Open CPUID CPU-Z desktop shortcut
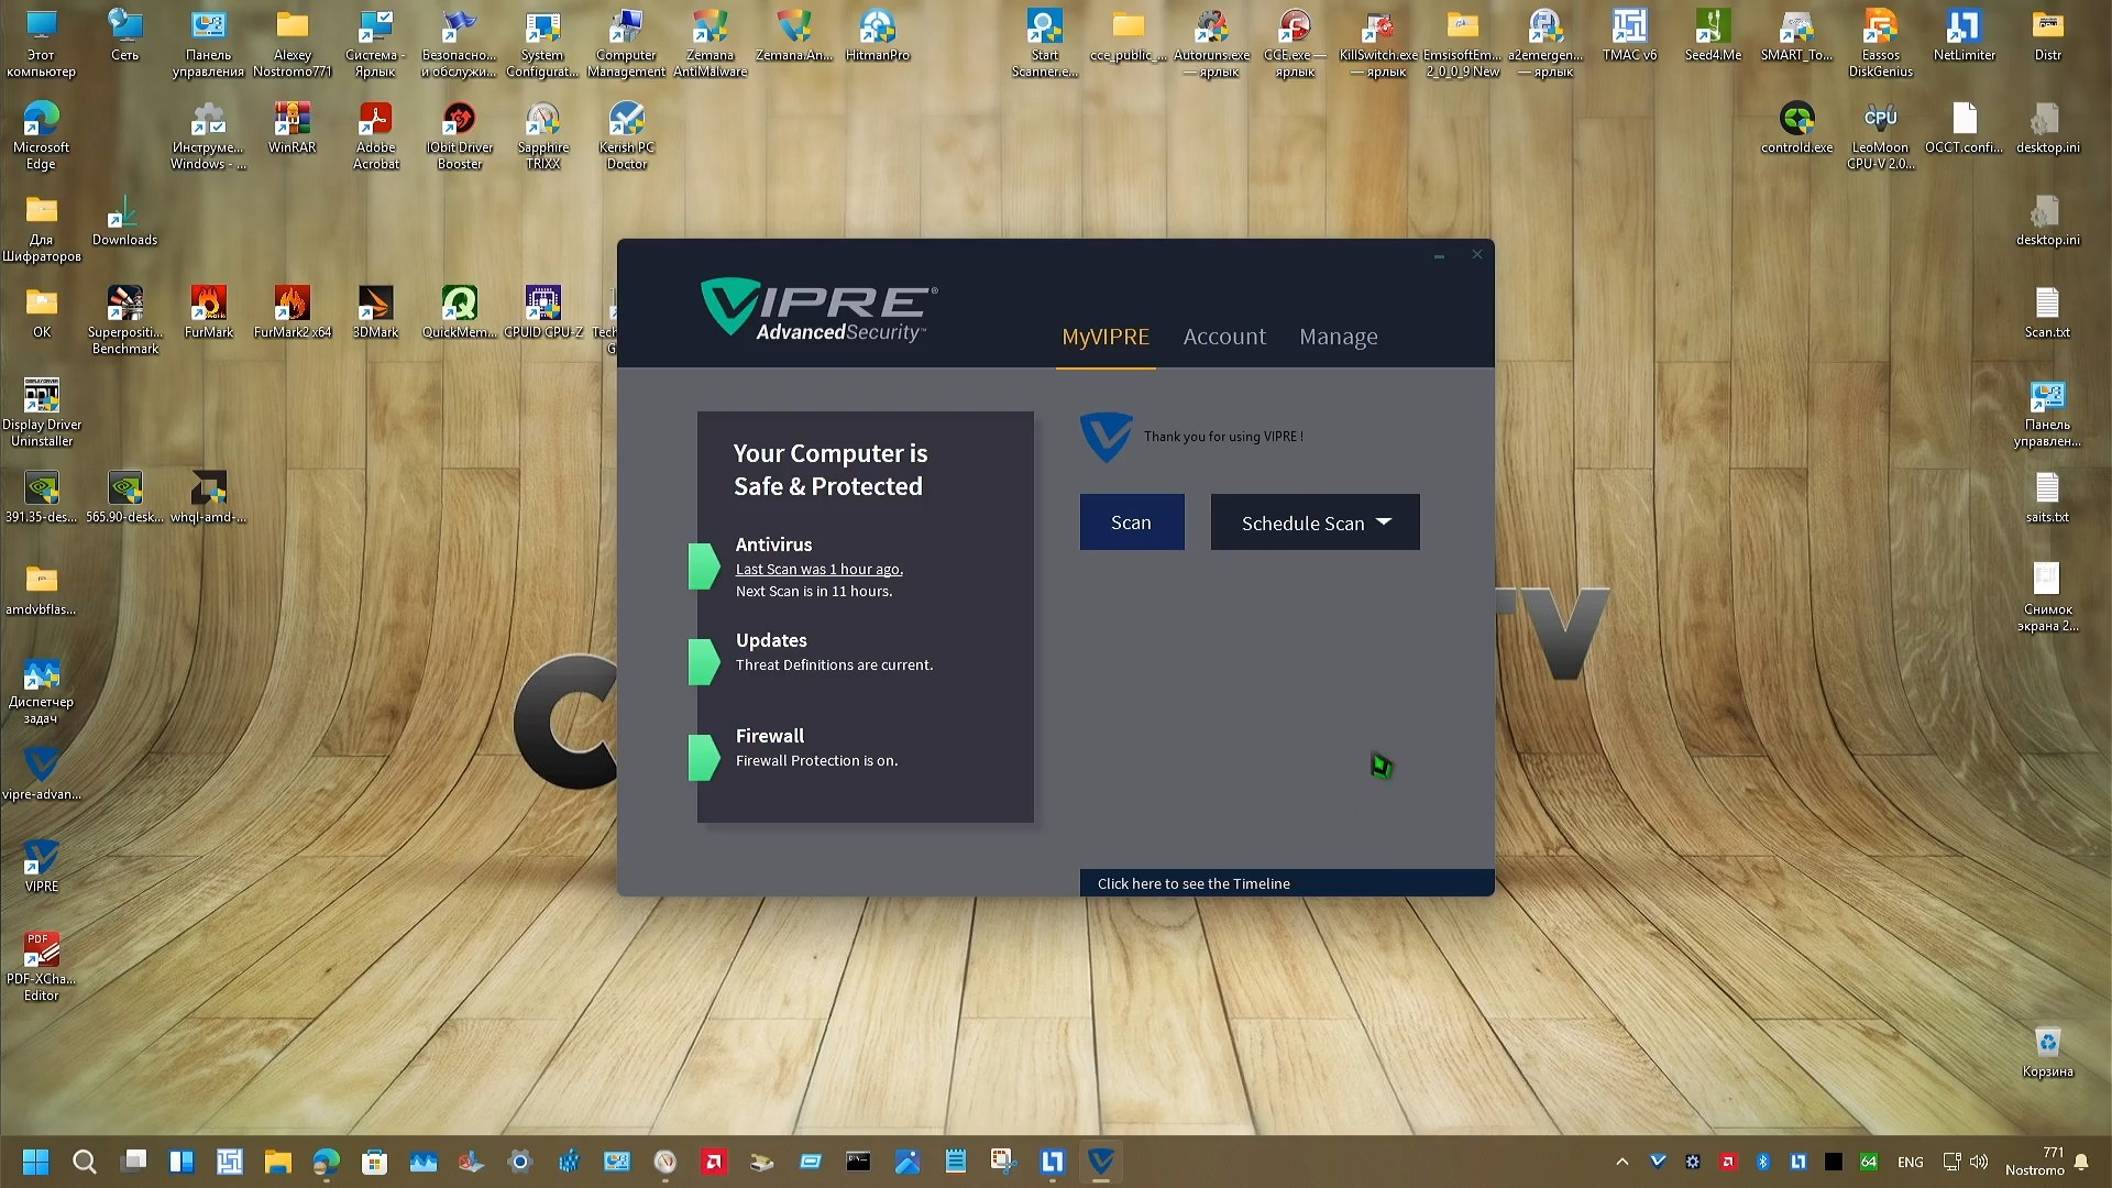Viewport: 2112px width, 1188px height. click(x=543, y=305)
